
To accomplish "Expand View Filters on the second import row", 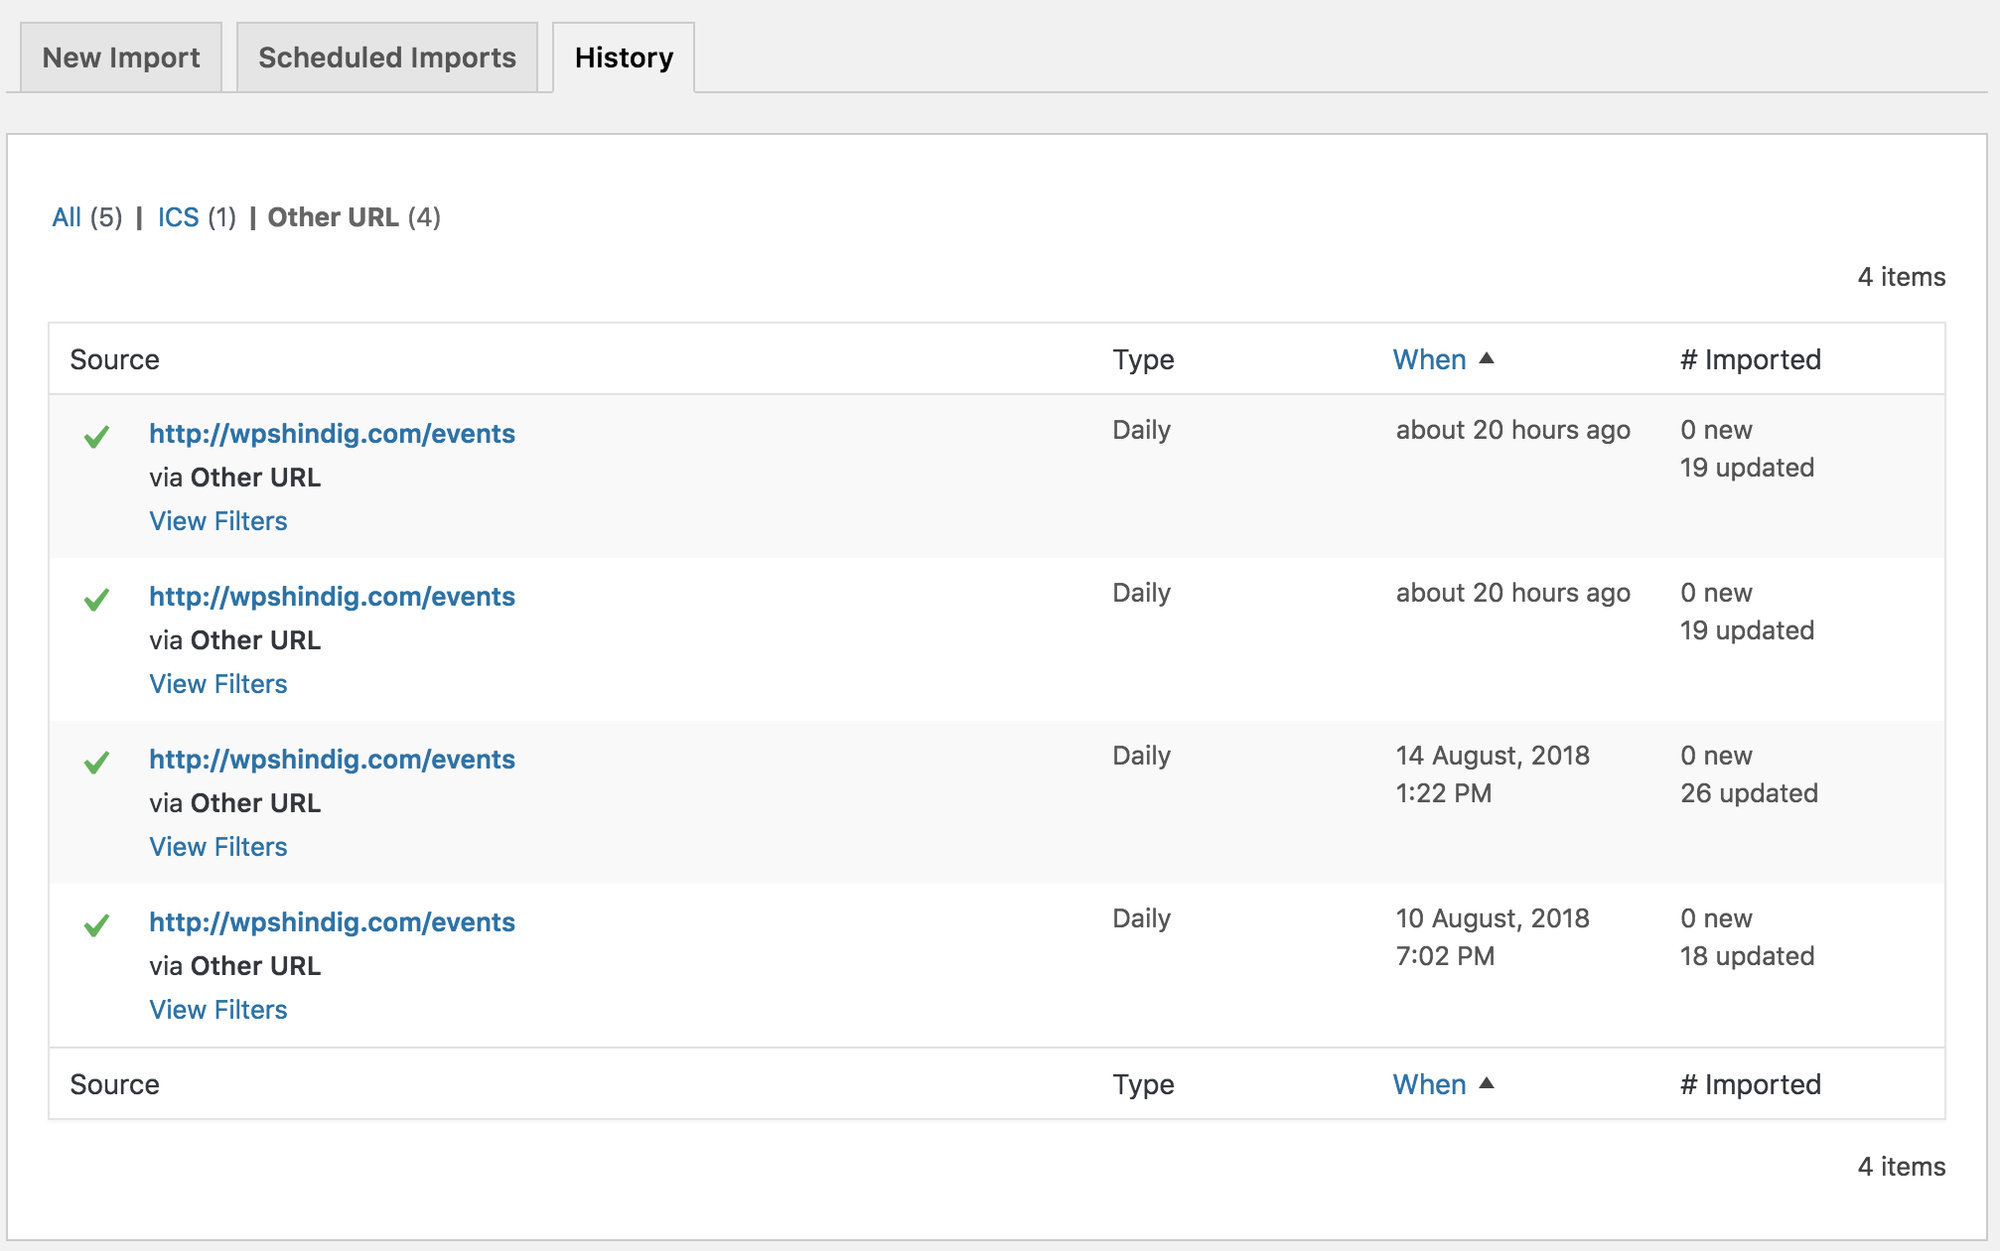I will click(218, 683).
